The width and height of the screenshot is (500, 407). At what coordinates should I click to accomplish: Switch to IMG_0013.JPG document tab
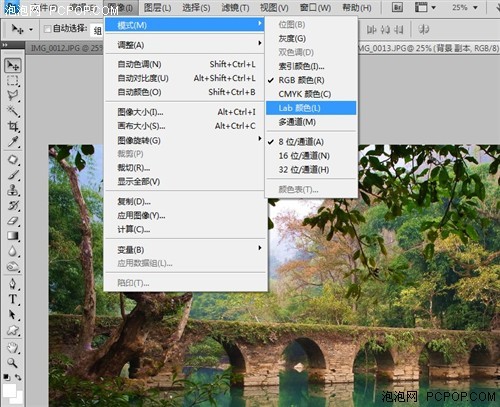(x=429, y=48)
